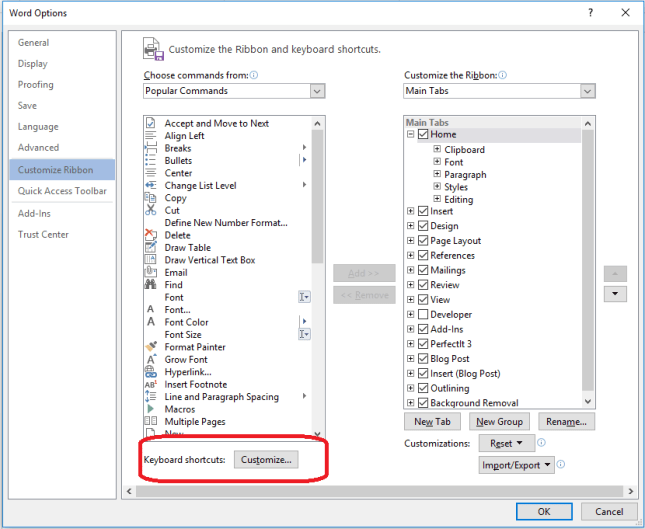Uncheck the PerfectIt 3 checkbox
645x529 pixels.
pos(423,344)
